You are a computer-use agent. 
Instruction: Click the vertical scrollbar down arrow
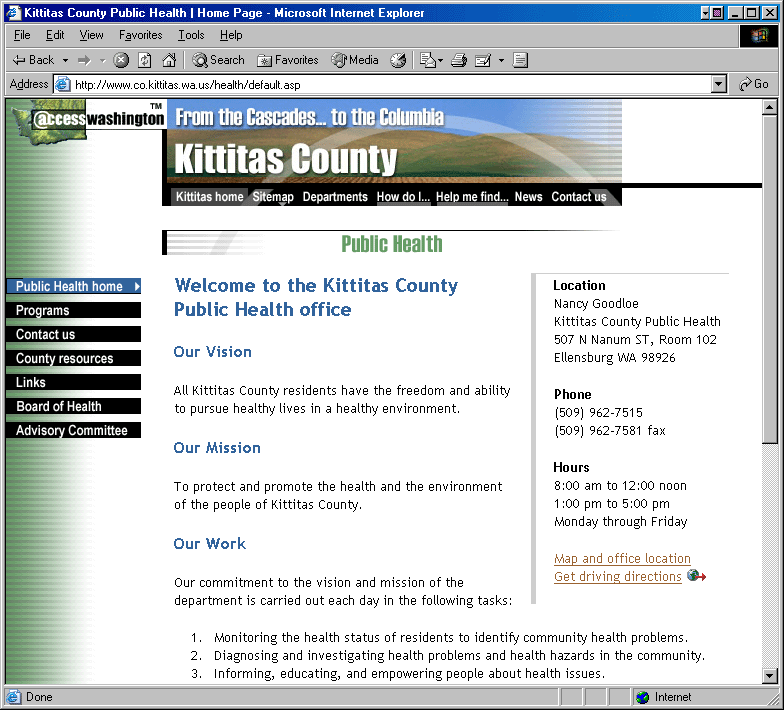(770, 677)
